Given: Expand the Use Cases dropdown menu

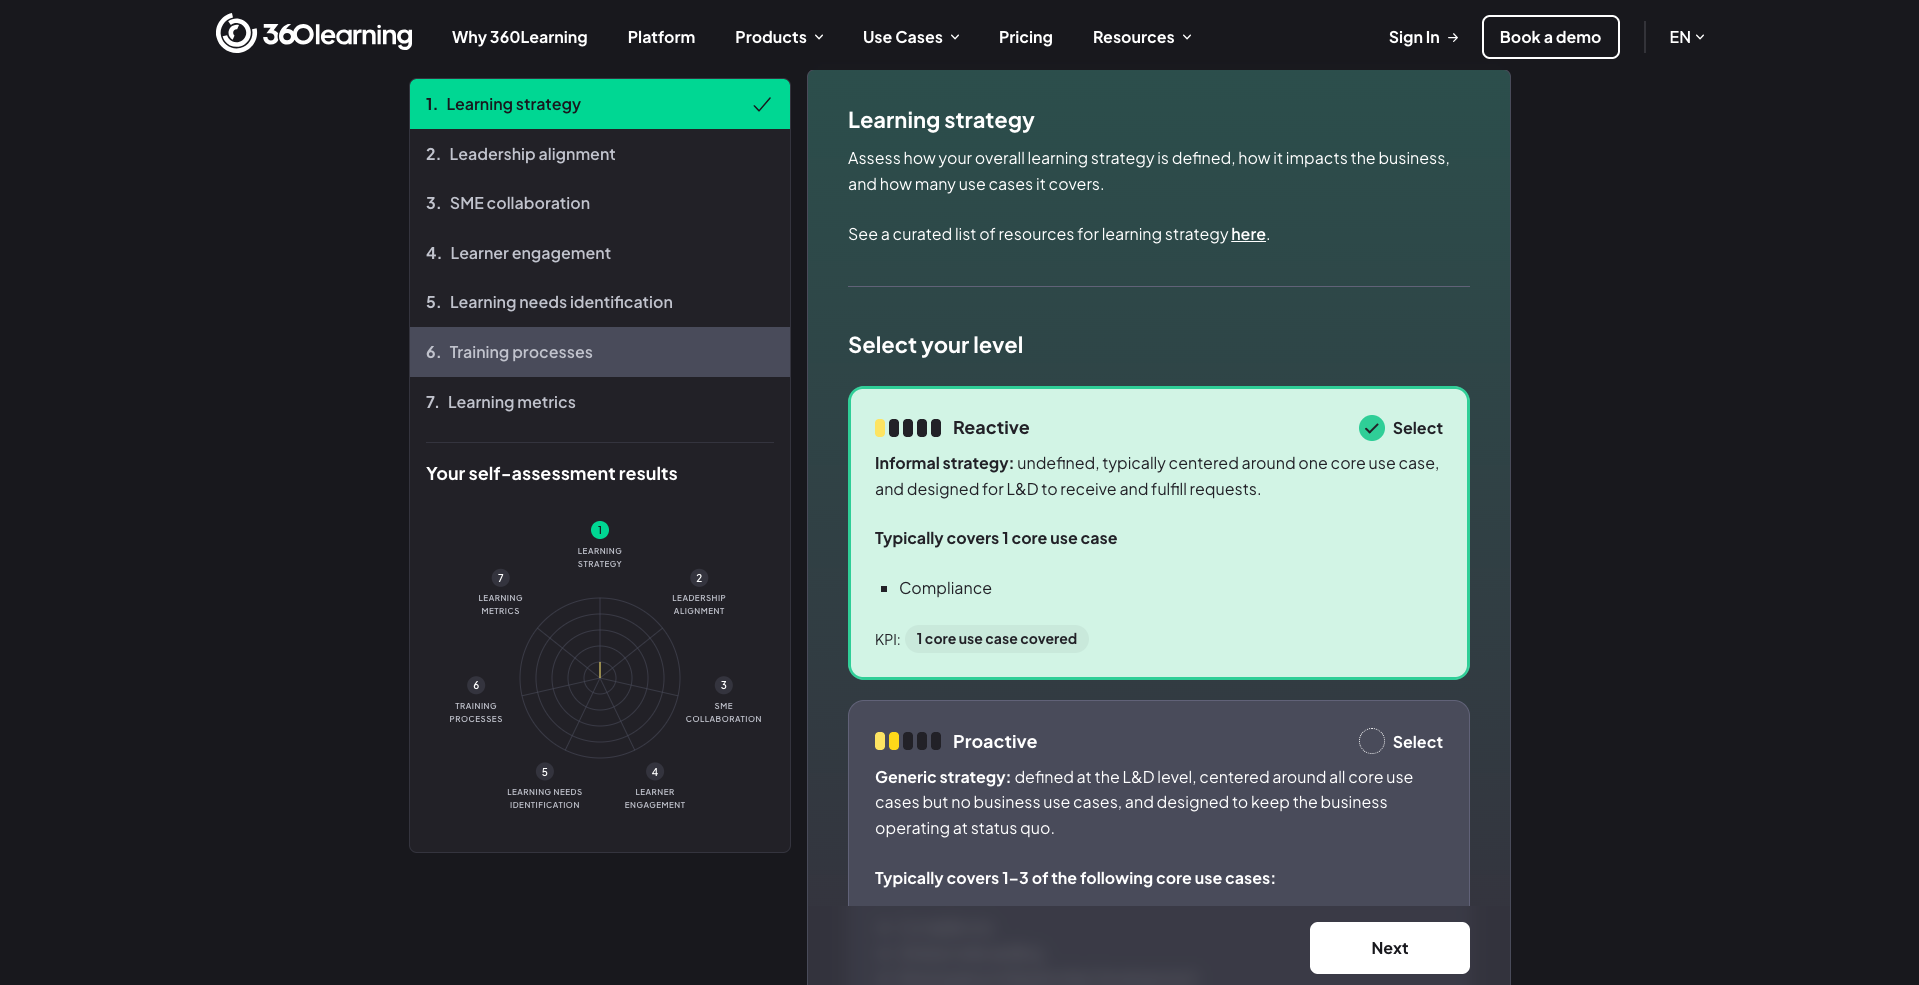Looking at the screenshot, I should (x=911, y=37).
